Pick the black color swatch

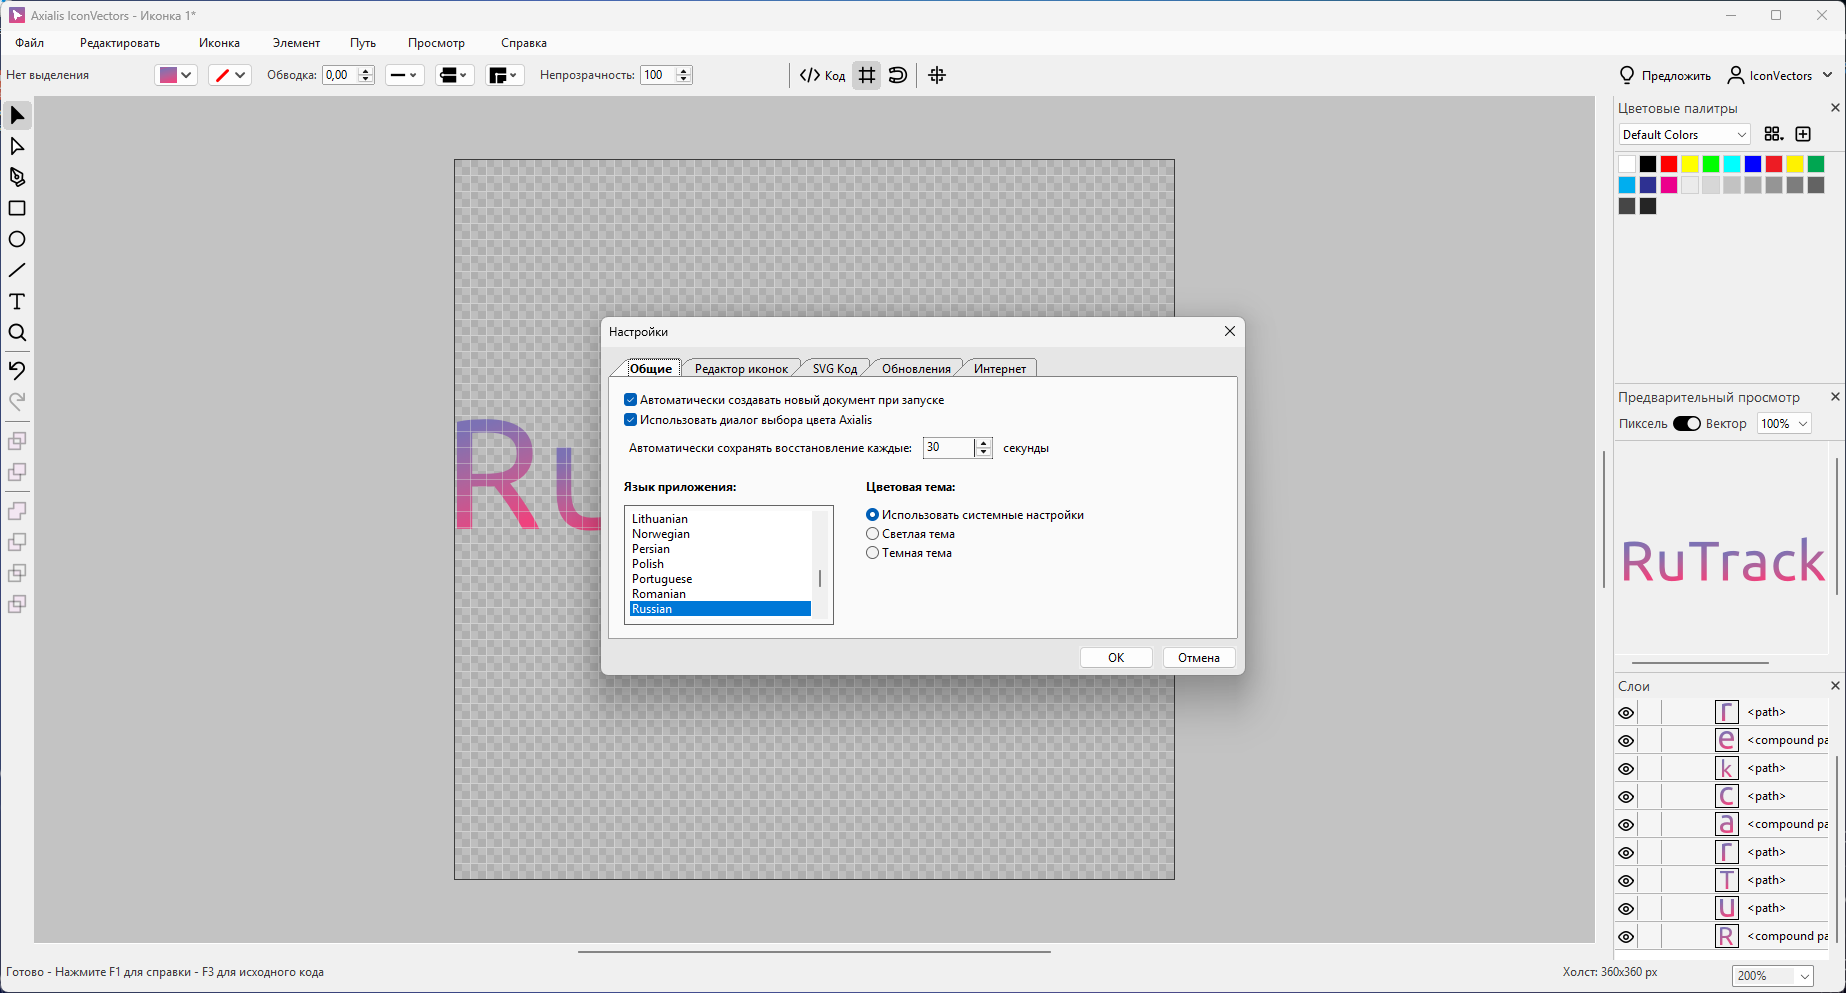click(x=1648, y=164)
